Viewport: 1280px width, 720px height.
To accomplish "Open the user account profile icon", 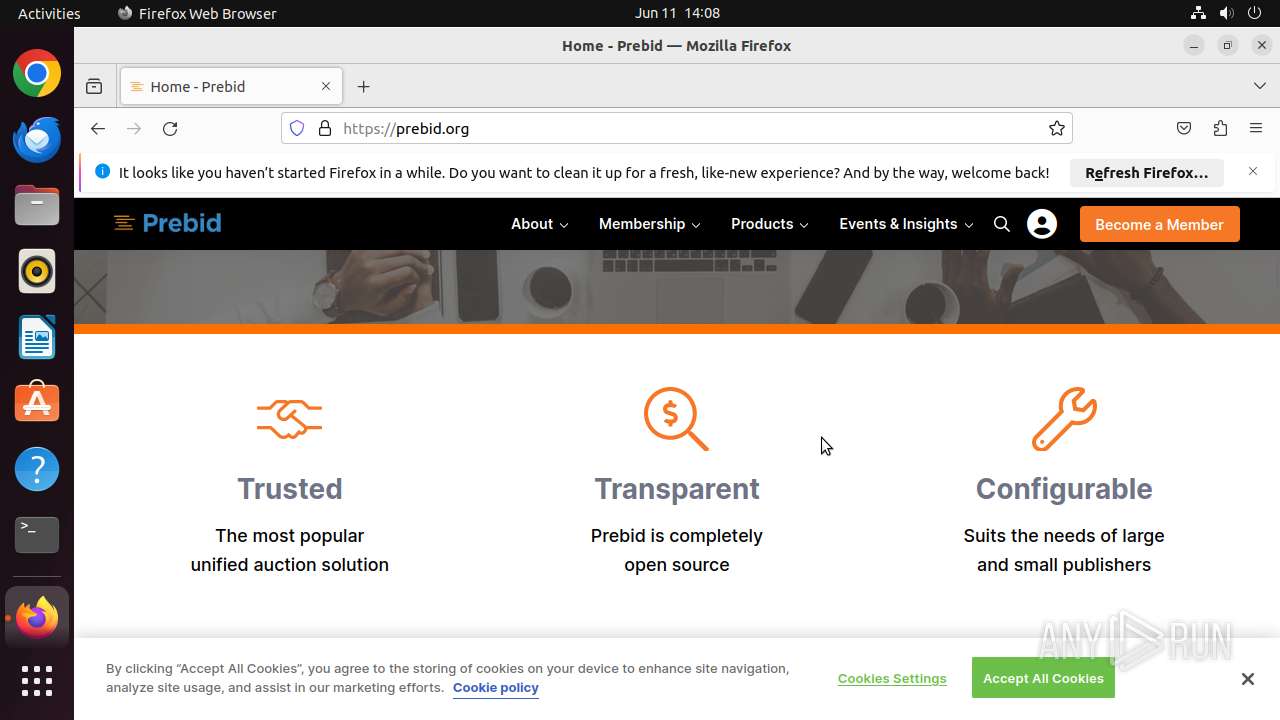I will (x=1041, y=224).
